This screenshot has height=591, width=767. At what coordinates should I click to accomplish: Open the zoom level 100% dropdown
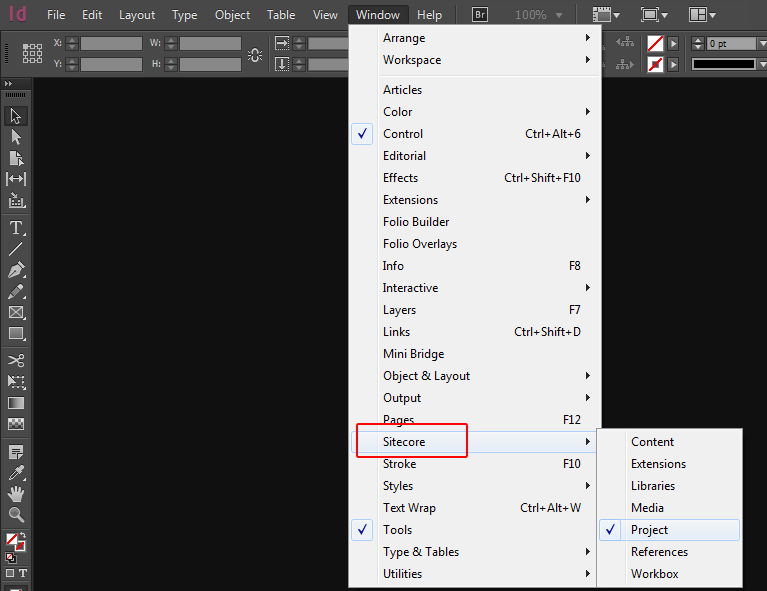[539, 15]
